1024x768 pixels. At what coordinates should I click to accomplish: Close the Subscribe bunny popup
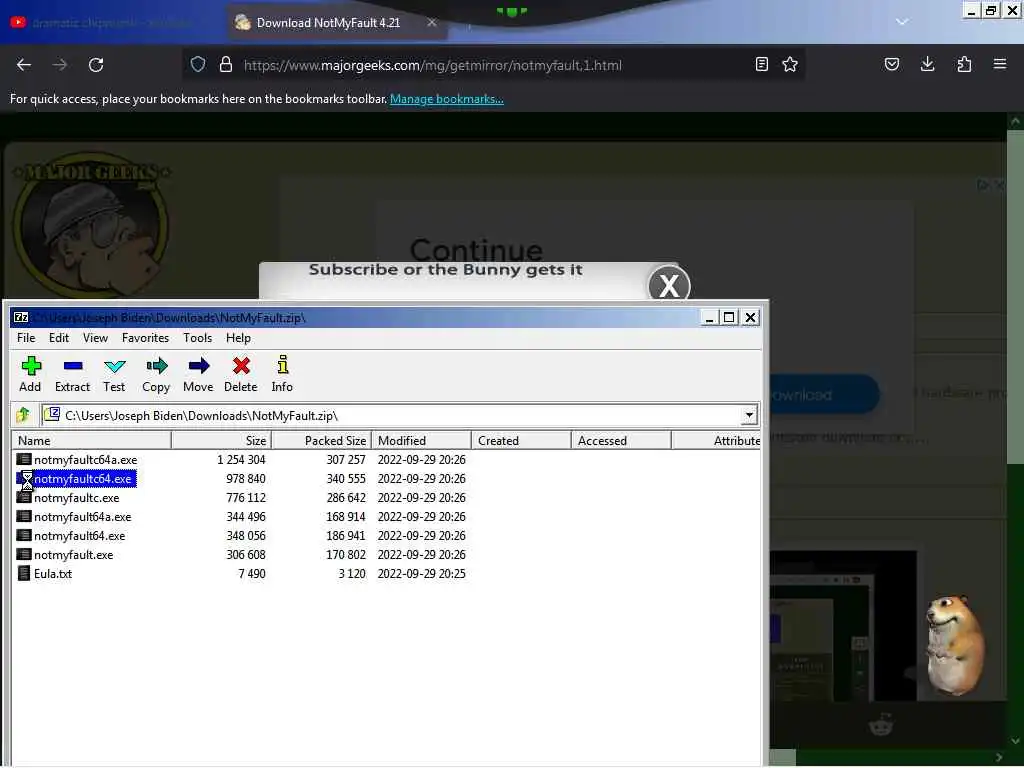[669, 285]
